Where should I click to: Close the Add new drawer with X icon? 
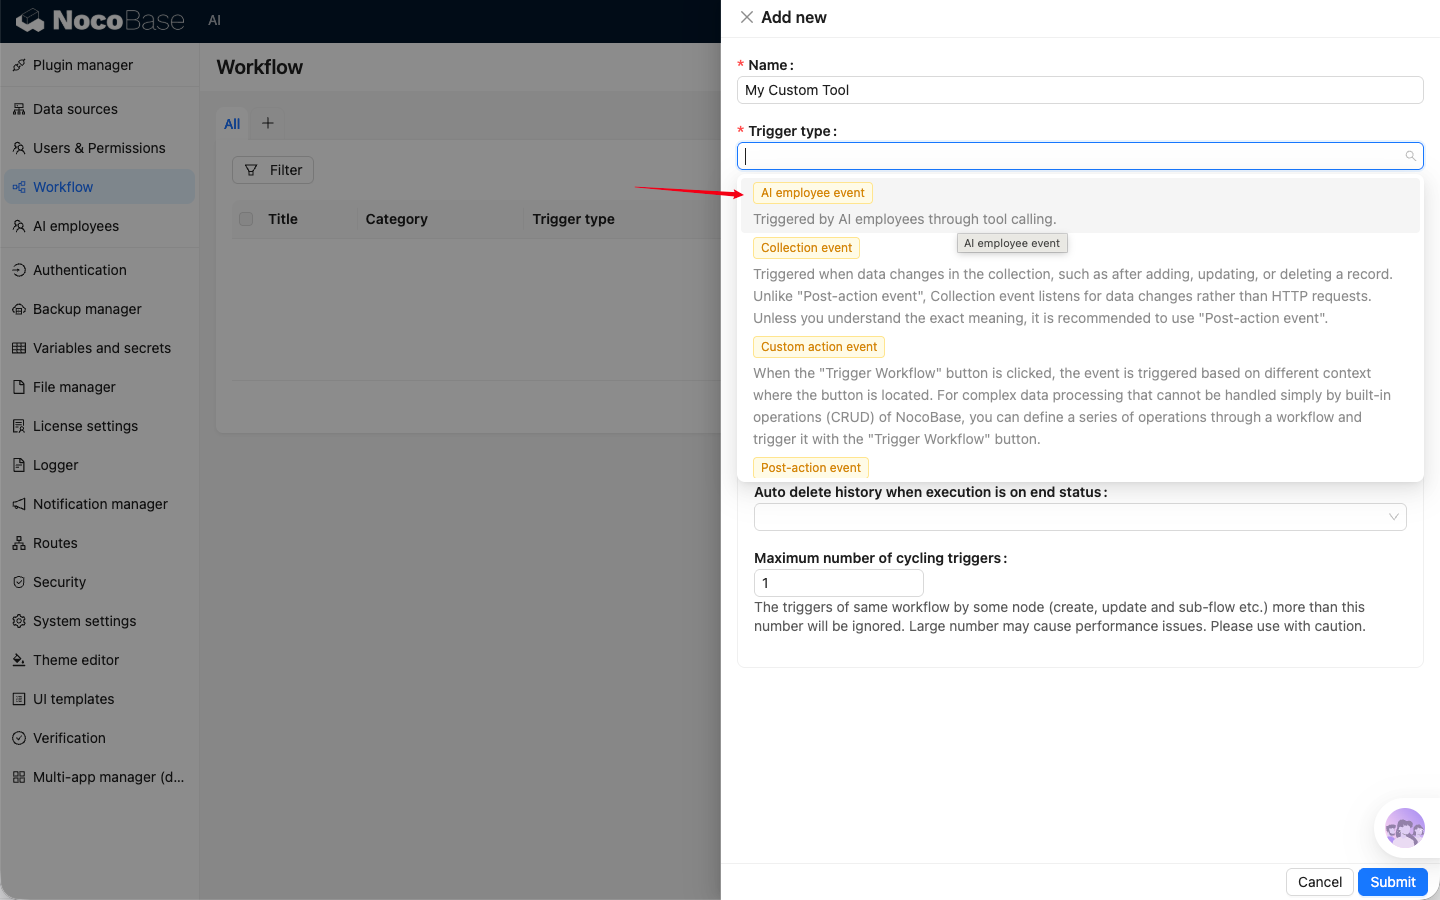coord(747,17)
